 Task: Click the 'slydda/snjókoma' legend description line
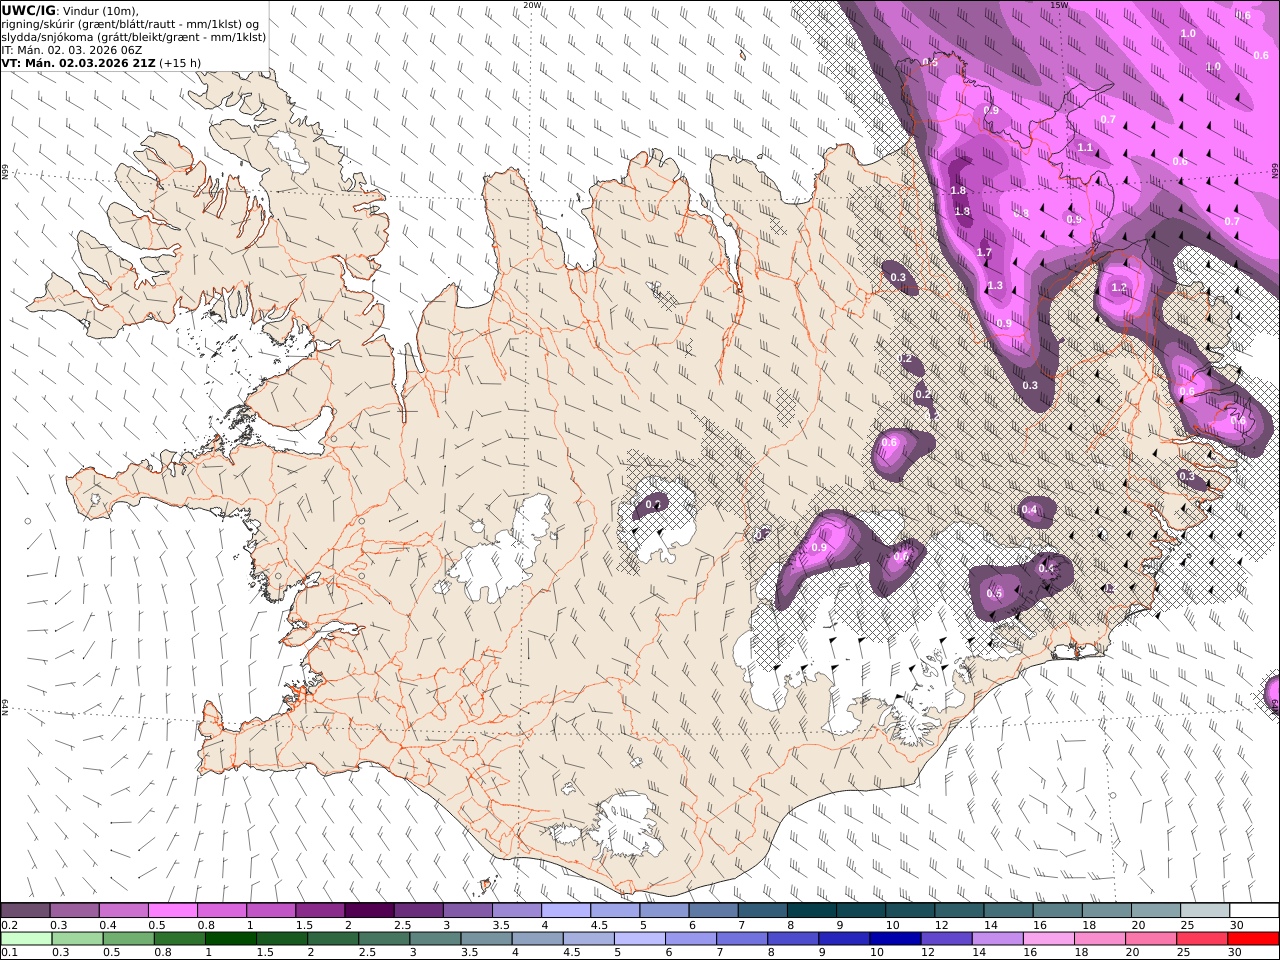click(134, 36)
